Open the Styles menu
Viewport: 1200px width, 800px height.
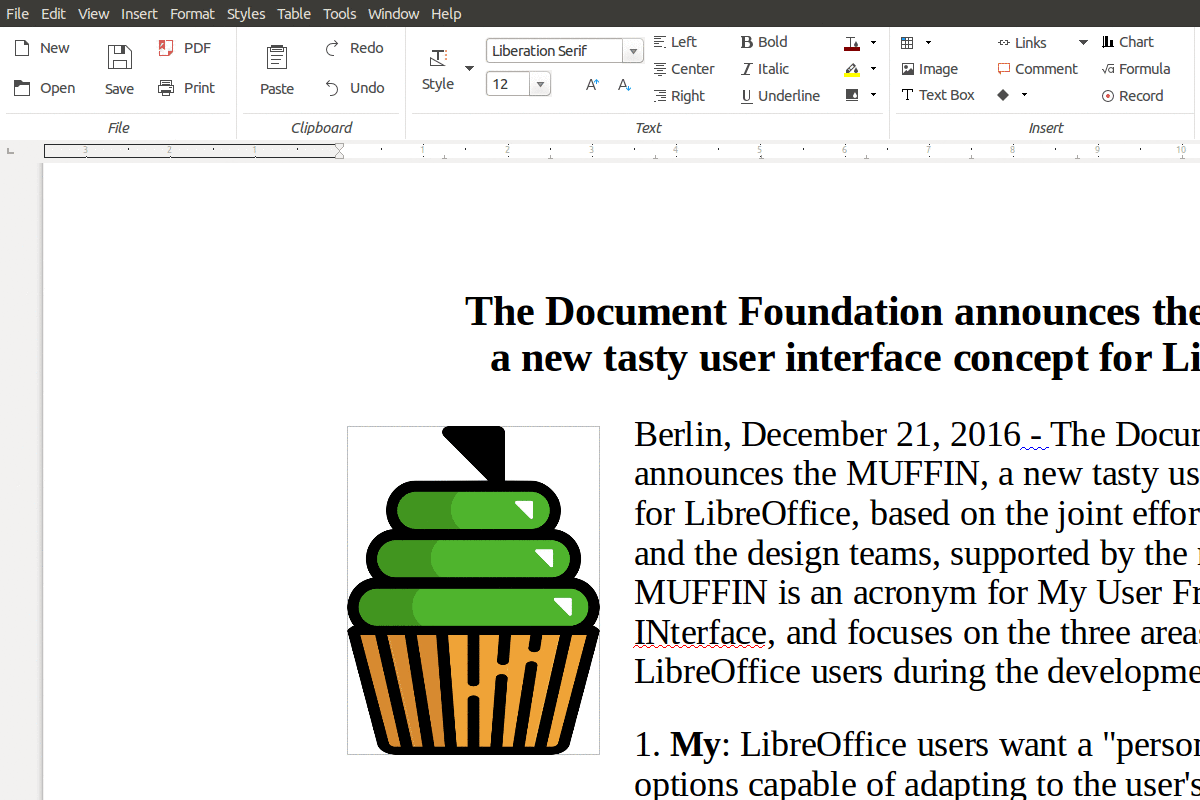(246, 13)
